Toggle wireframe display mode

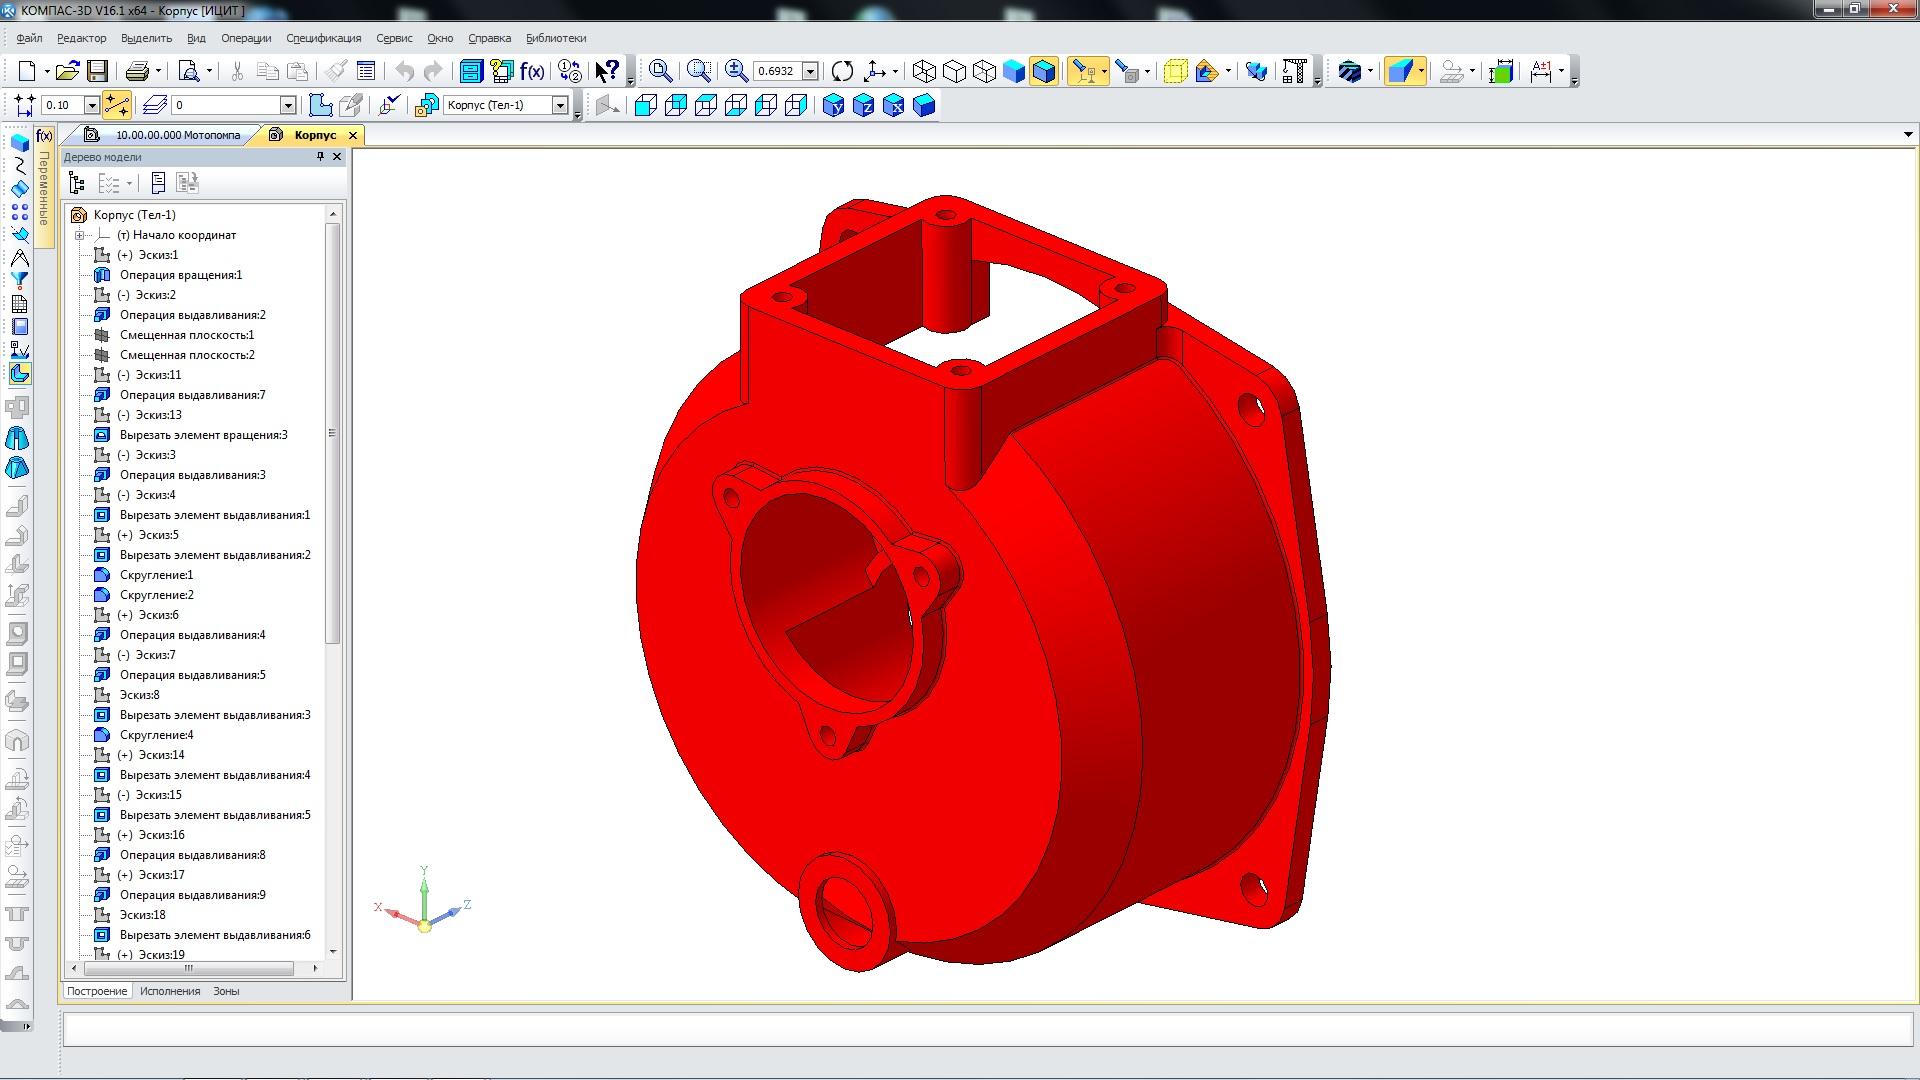(x=924, y=71)
